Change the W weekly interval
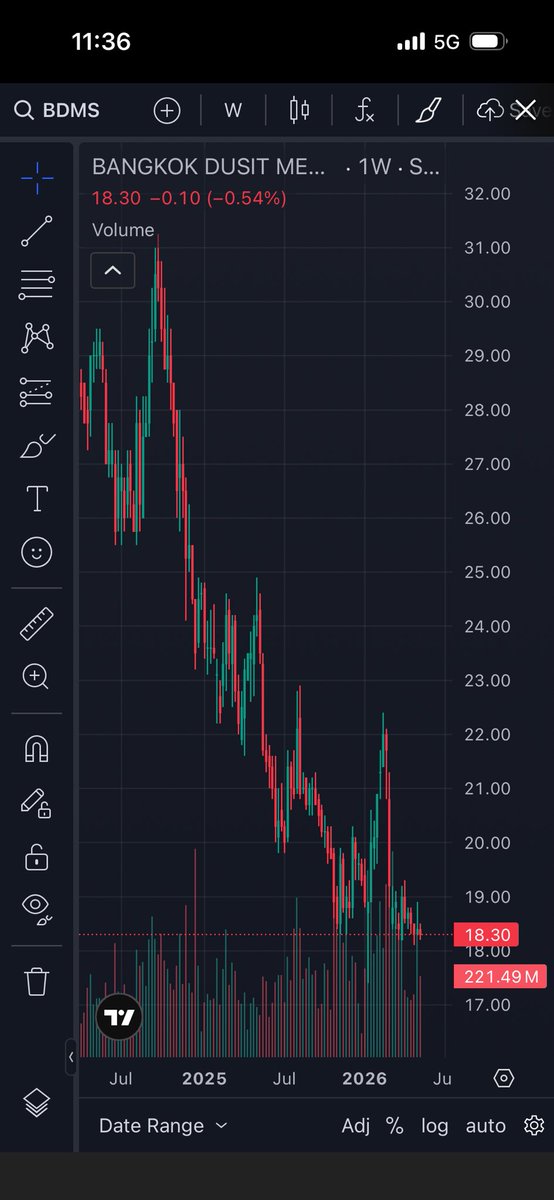The height and width of the screenshot is (1200, 554). (233, 110)
